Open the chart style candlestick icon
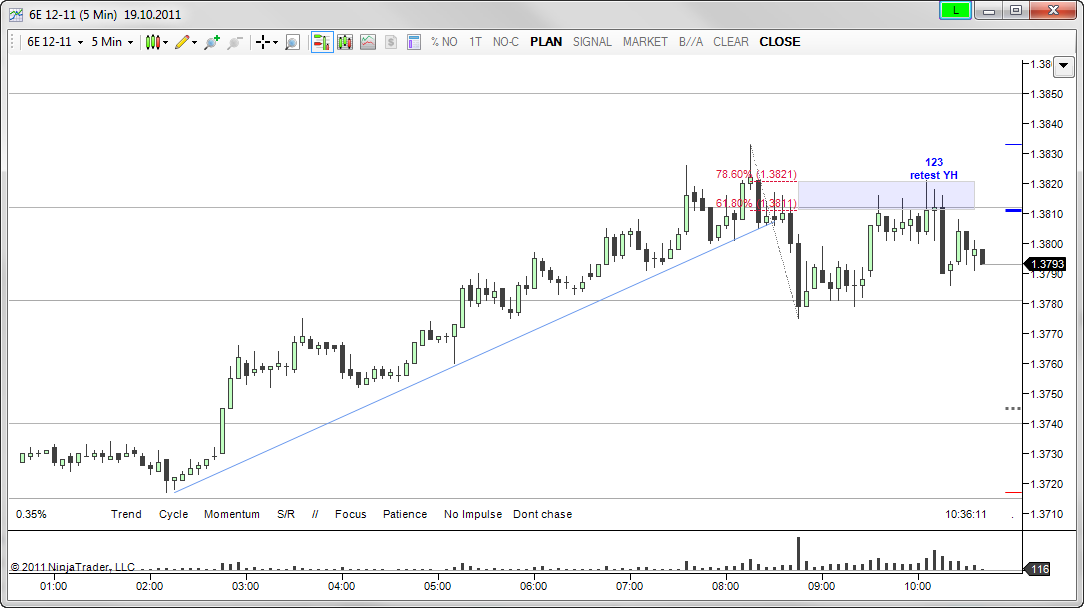This screenshot has width=1084, height=608. point(153,42)
